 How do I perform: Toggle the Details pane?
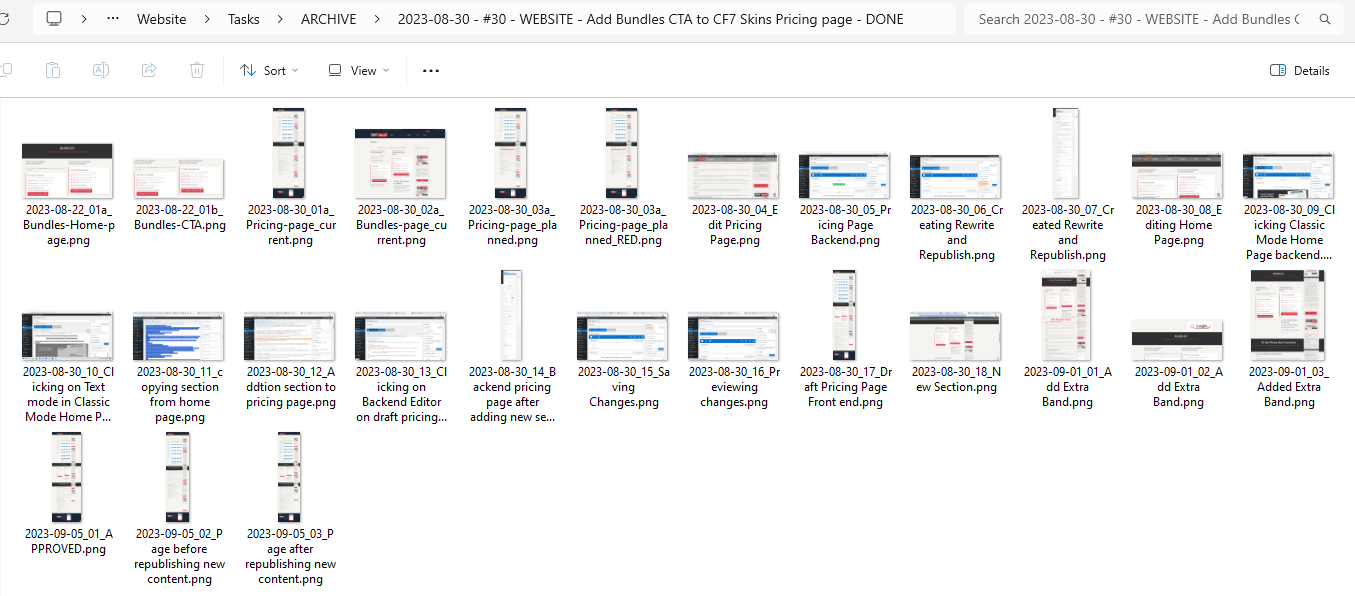click(x=1299, y=70)
